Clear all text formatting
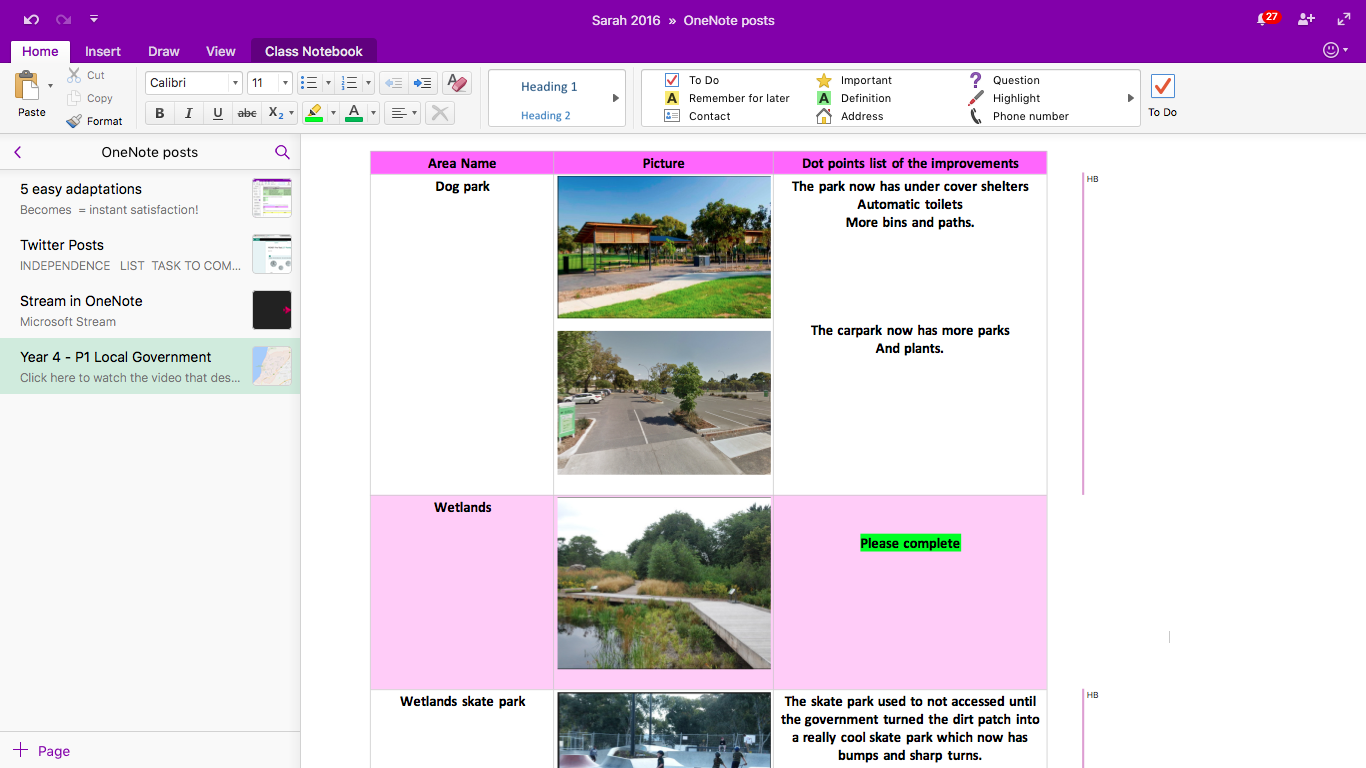1366x768 pixels. point(457,83)
